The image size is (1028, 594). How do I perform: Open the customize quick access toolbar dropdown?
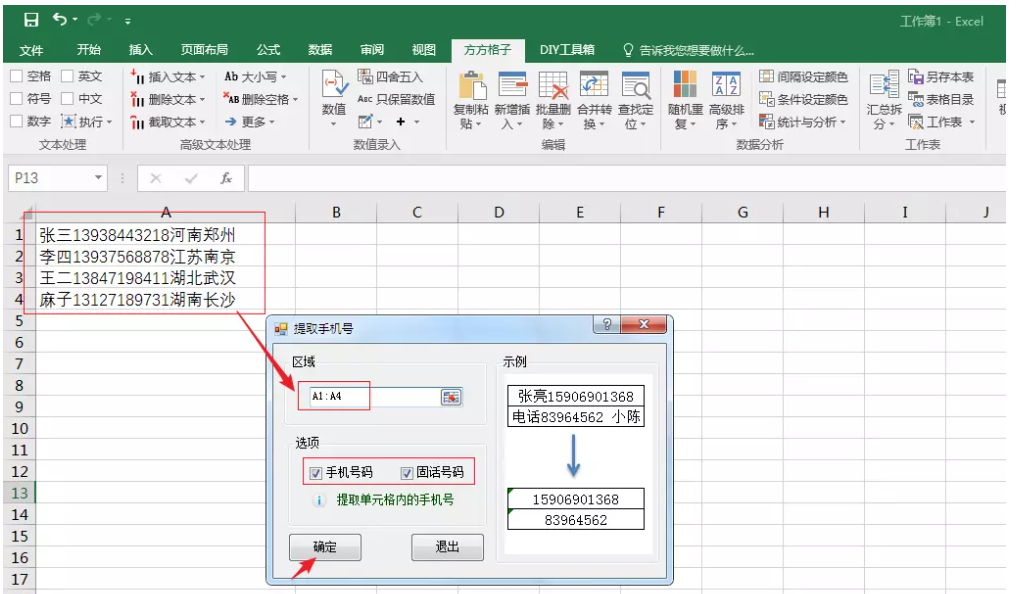pyautogui.click(x=128, y=21)
